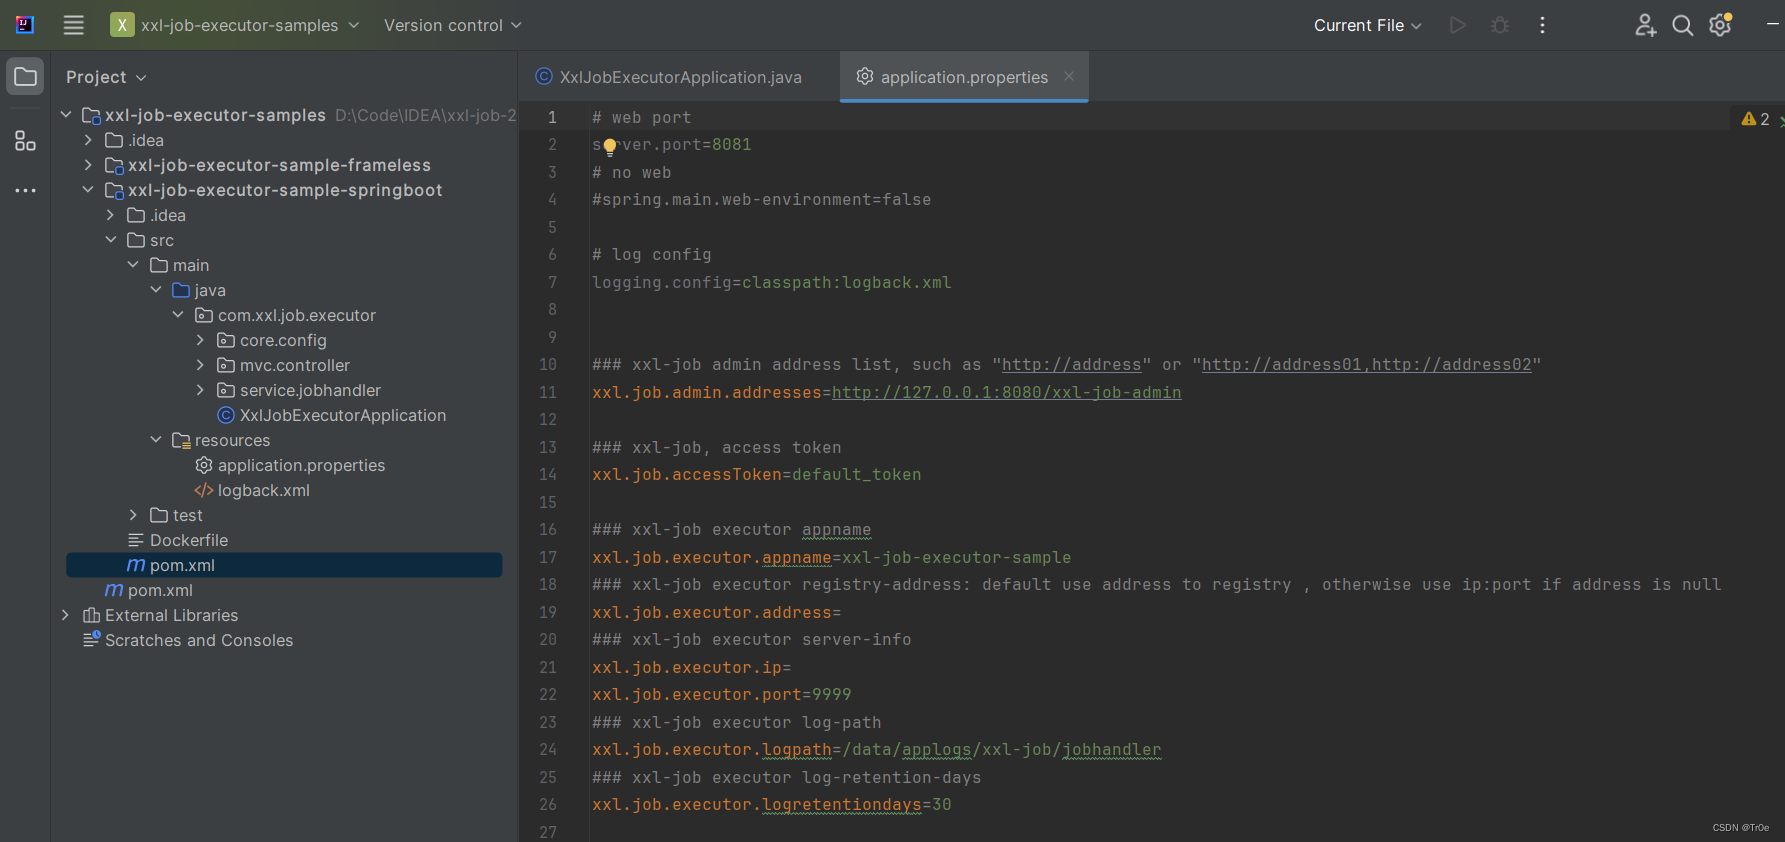Click the IntelliJ IDEA logo icon
This screenshot has height=842, width=1785.
point(25,25)
